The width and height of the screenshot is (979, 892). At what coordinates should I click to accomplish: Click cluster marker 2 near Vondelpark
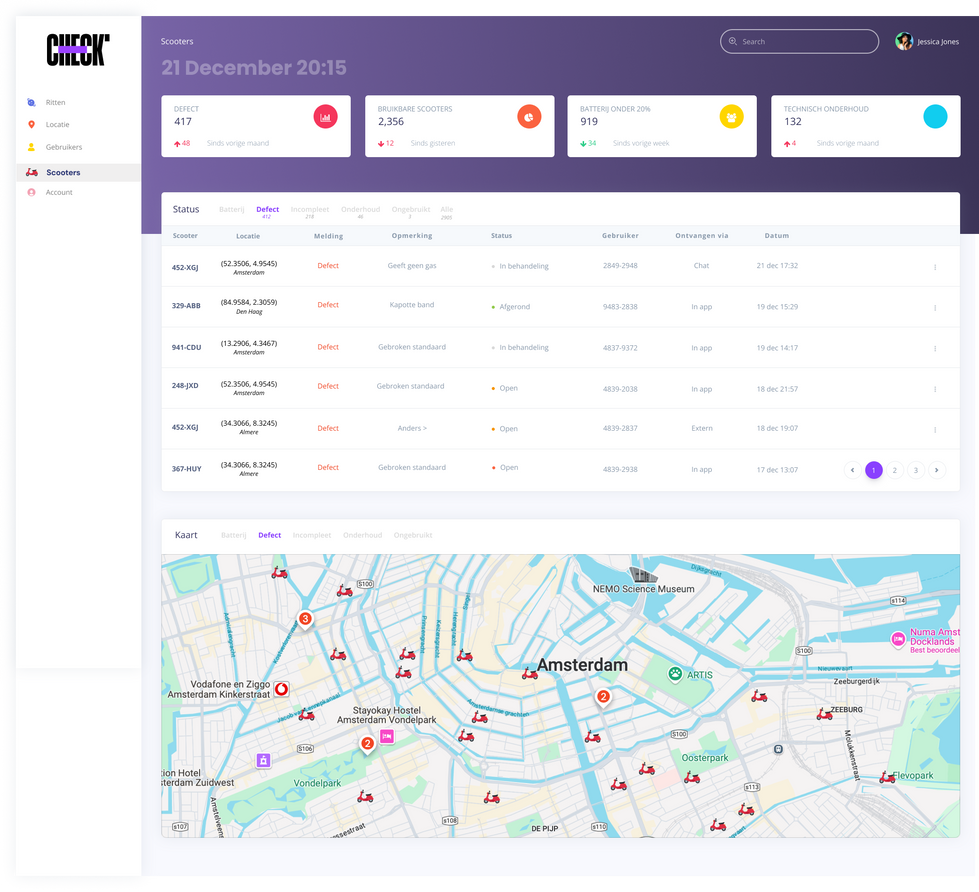(x=368, y=744)
